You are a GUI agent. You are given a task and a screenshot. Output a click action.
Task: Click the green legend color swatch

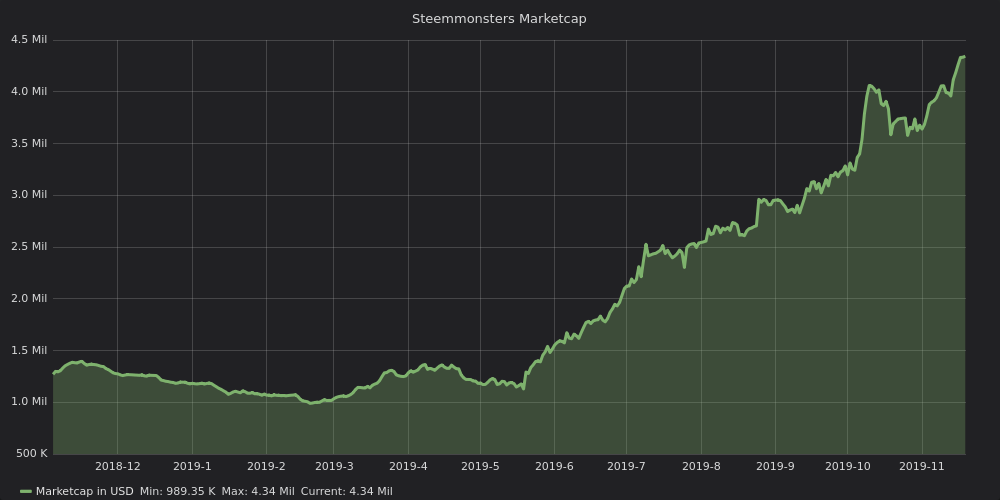point(26,492)
